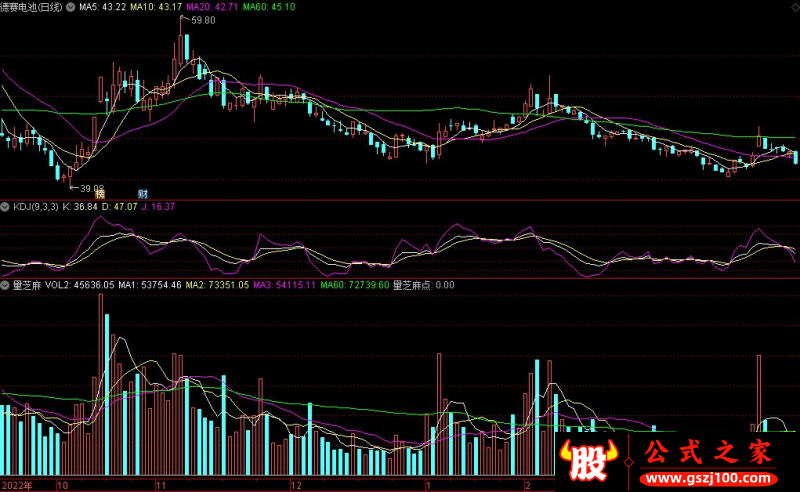Select the 量芝麻 indicator name
The width and height of the screenshot is (800, 492).
[x=27, y=285]
